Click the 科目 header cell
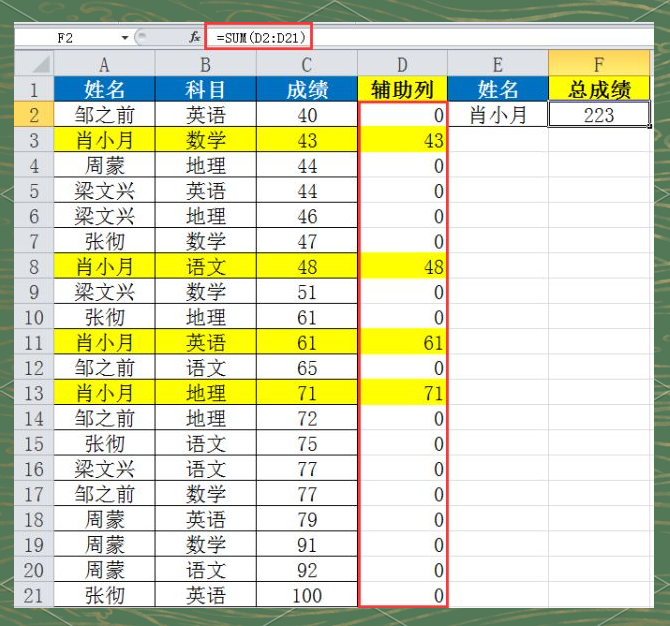Screen dimensions: 670x626 pos(206,89)
